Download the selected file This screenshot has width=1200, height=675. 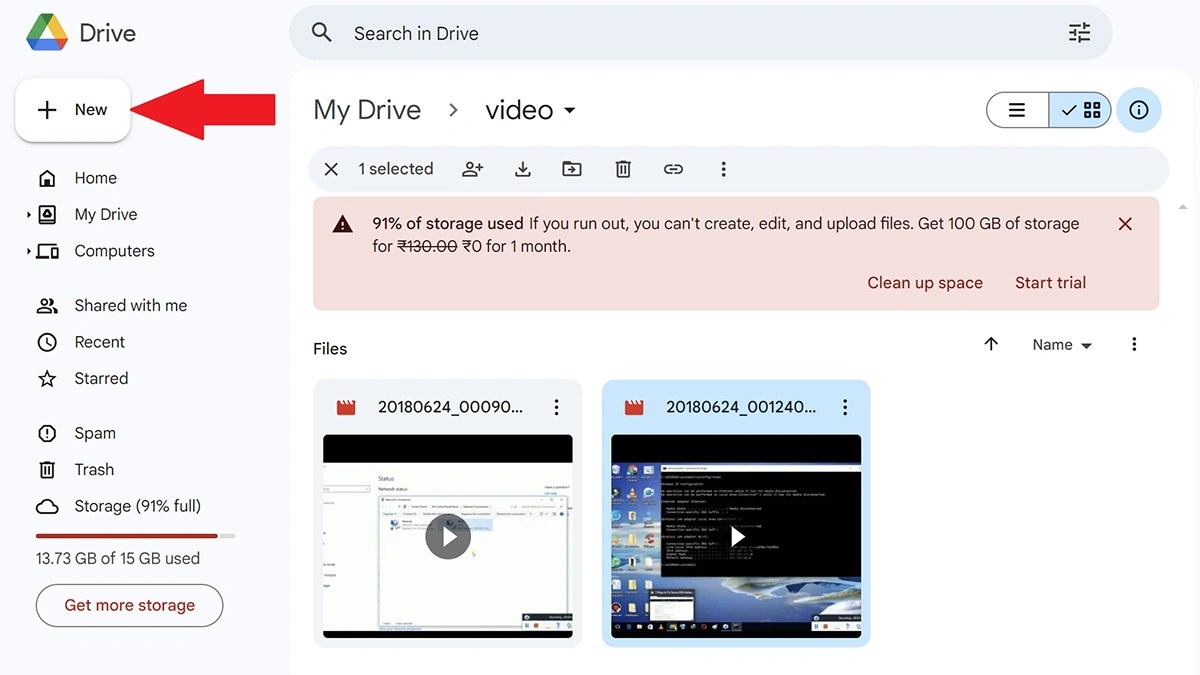(x=522, y=168)
